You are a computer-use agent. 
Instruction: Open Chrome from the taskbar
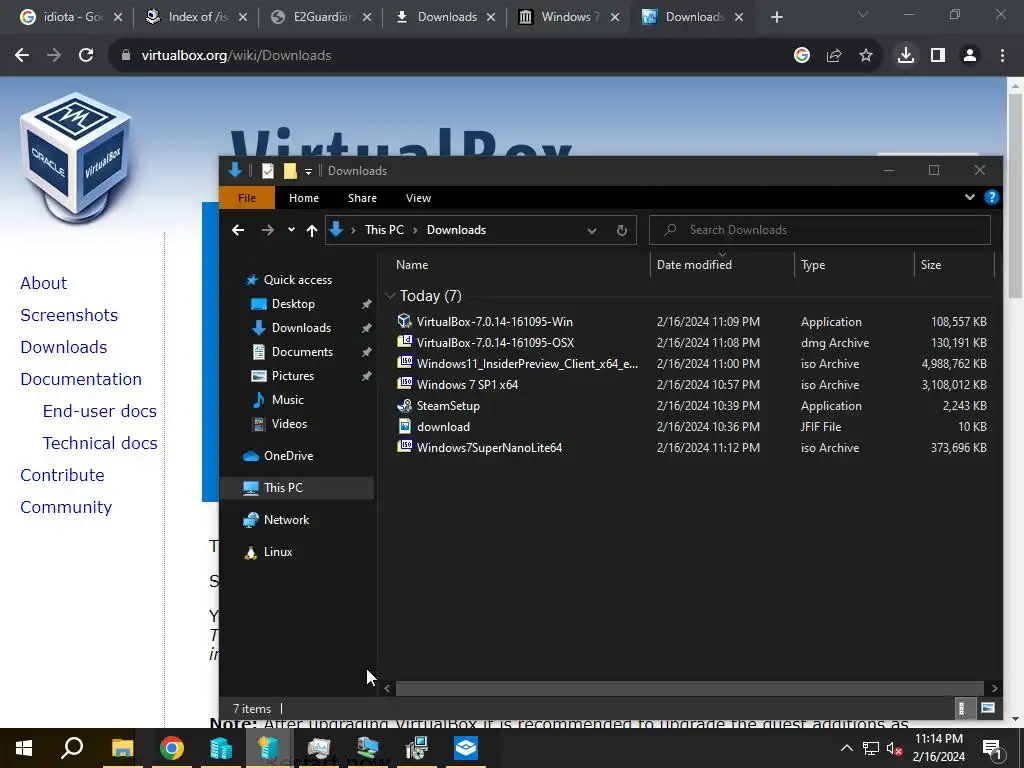[172, 748]
